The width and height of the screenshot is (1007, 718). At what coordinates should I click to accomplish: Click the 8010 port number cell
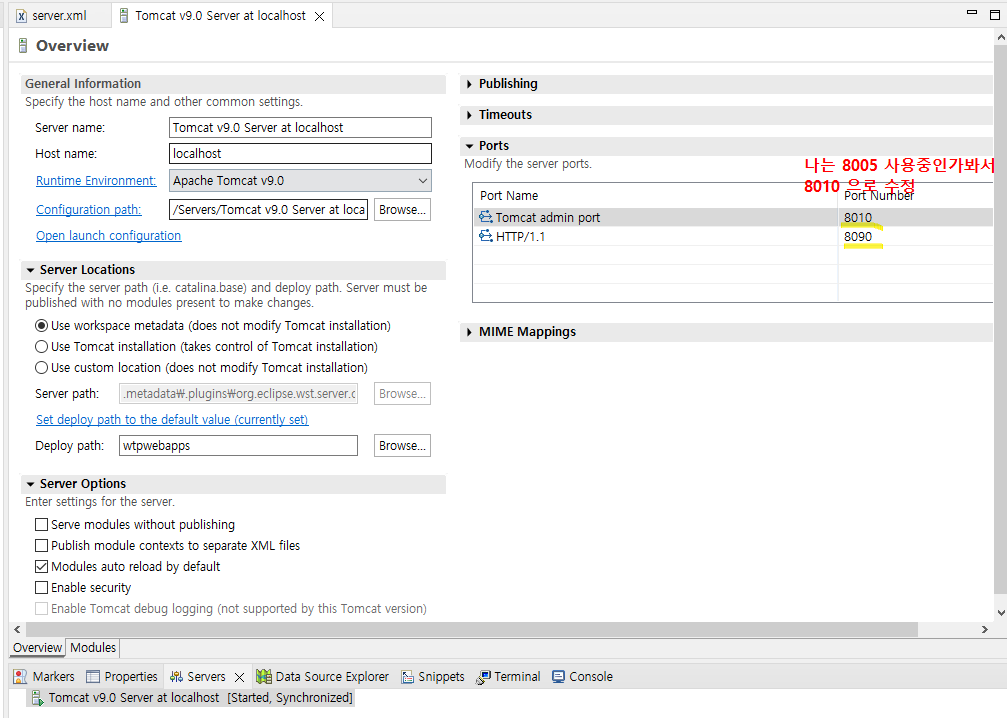(858, 217)
